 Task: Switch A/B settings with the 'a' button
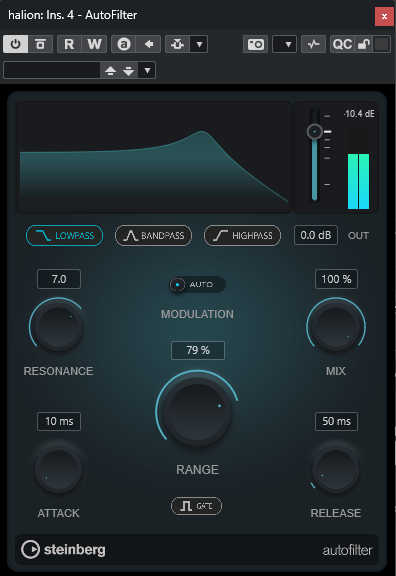123,44
